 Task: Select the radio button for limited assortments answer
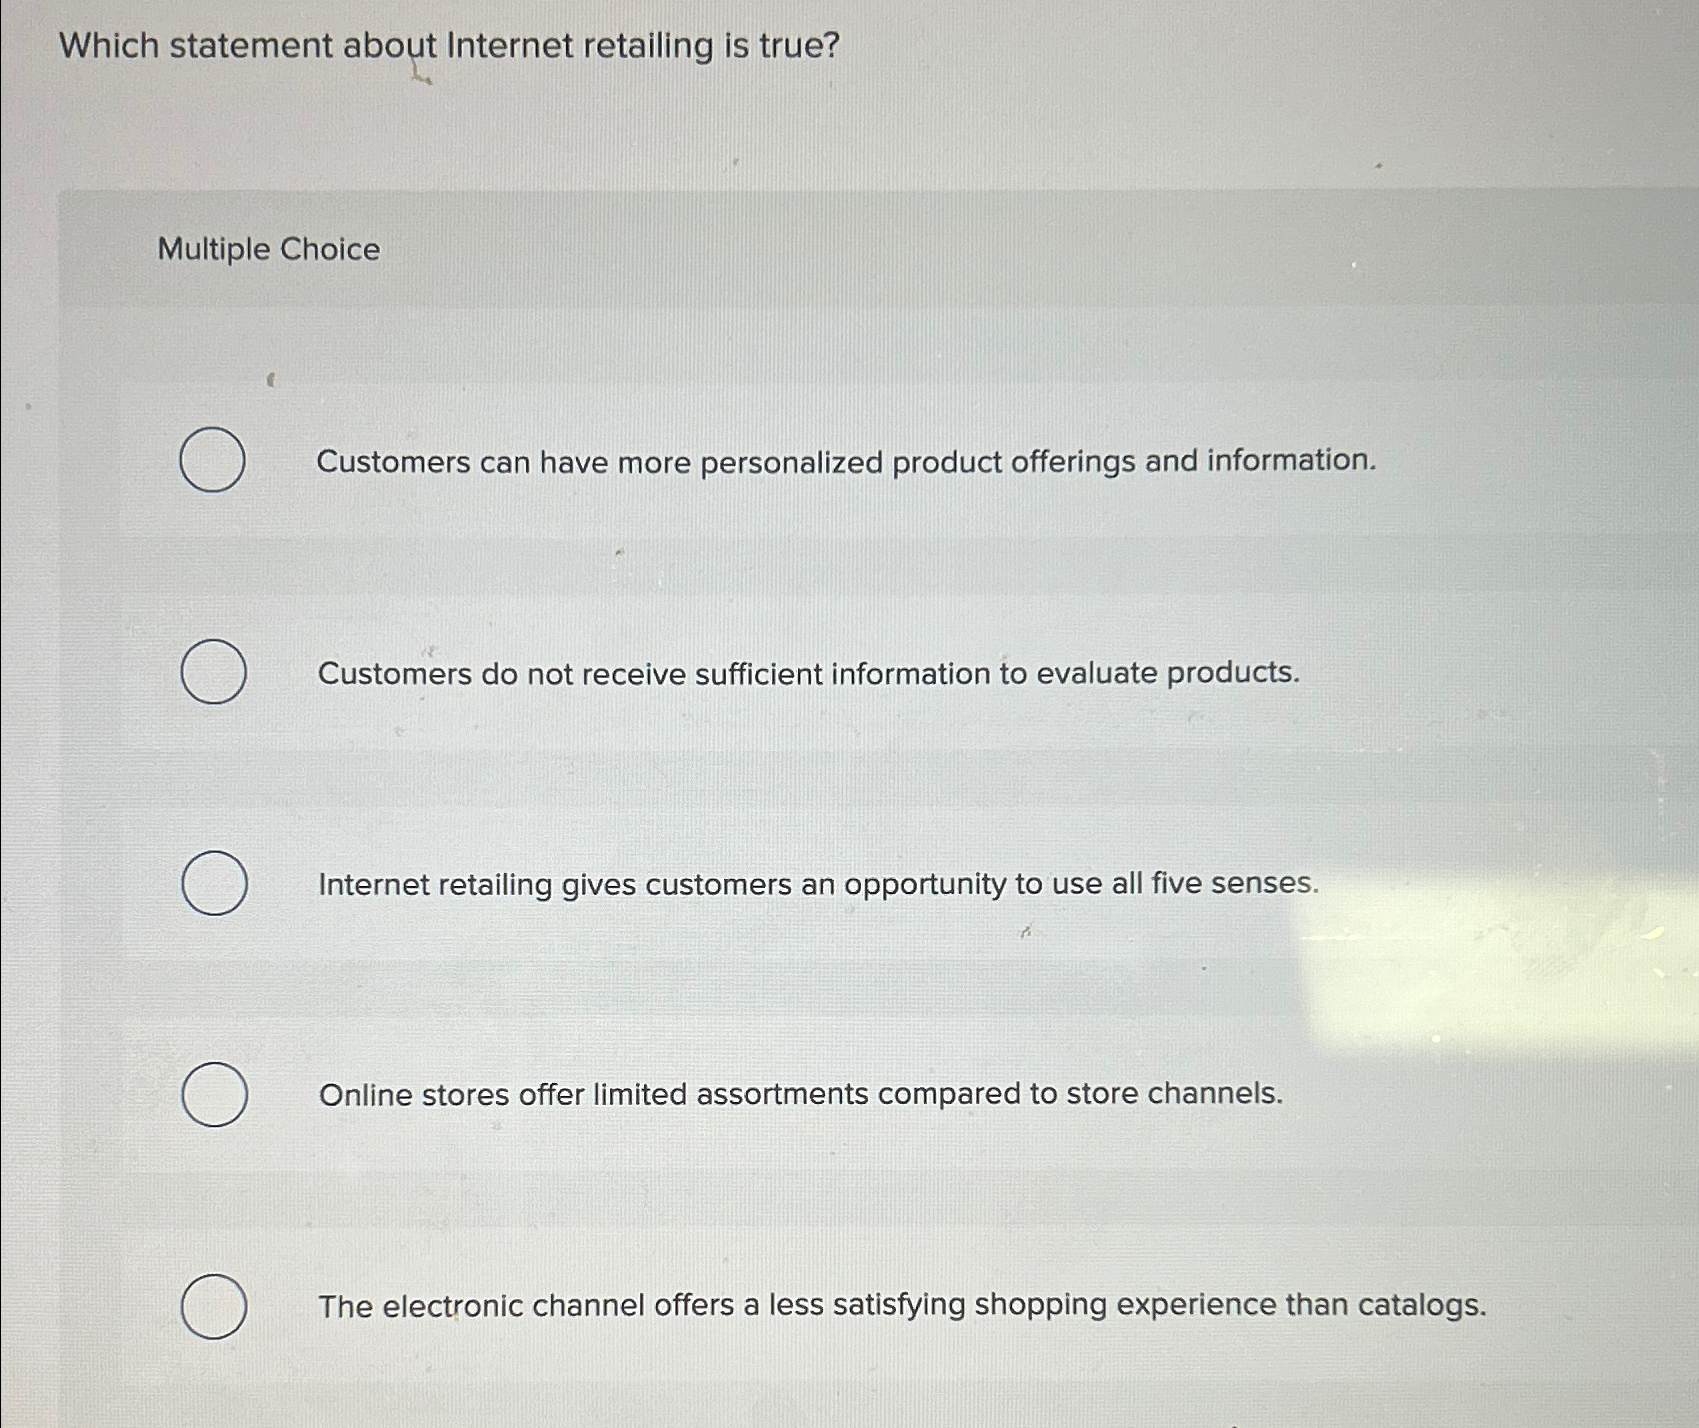(x=213, y=1095)
